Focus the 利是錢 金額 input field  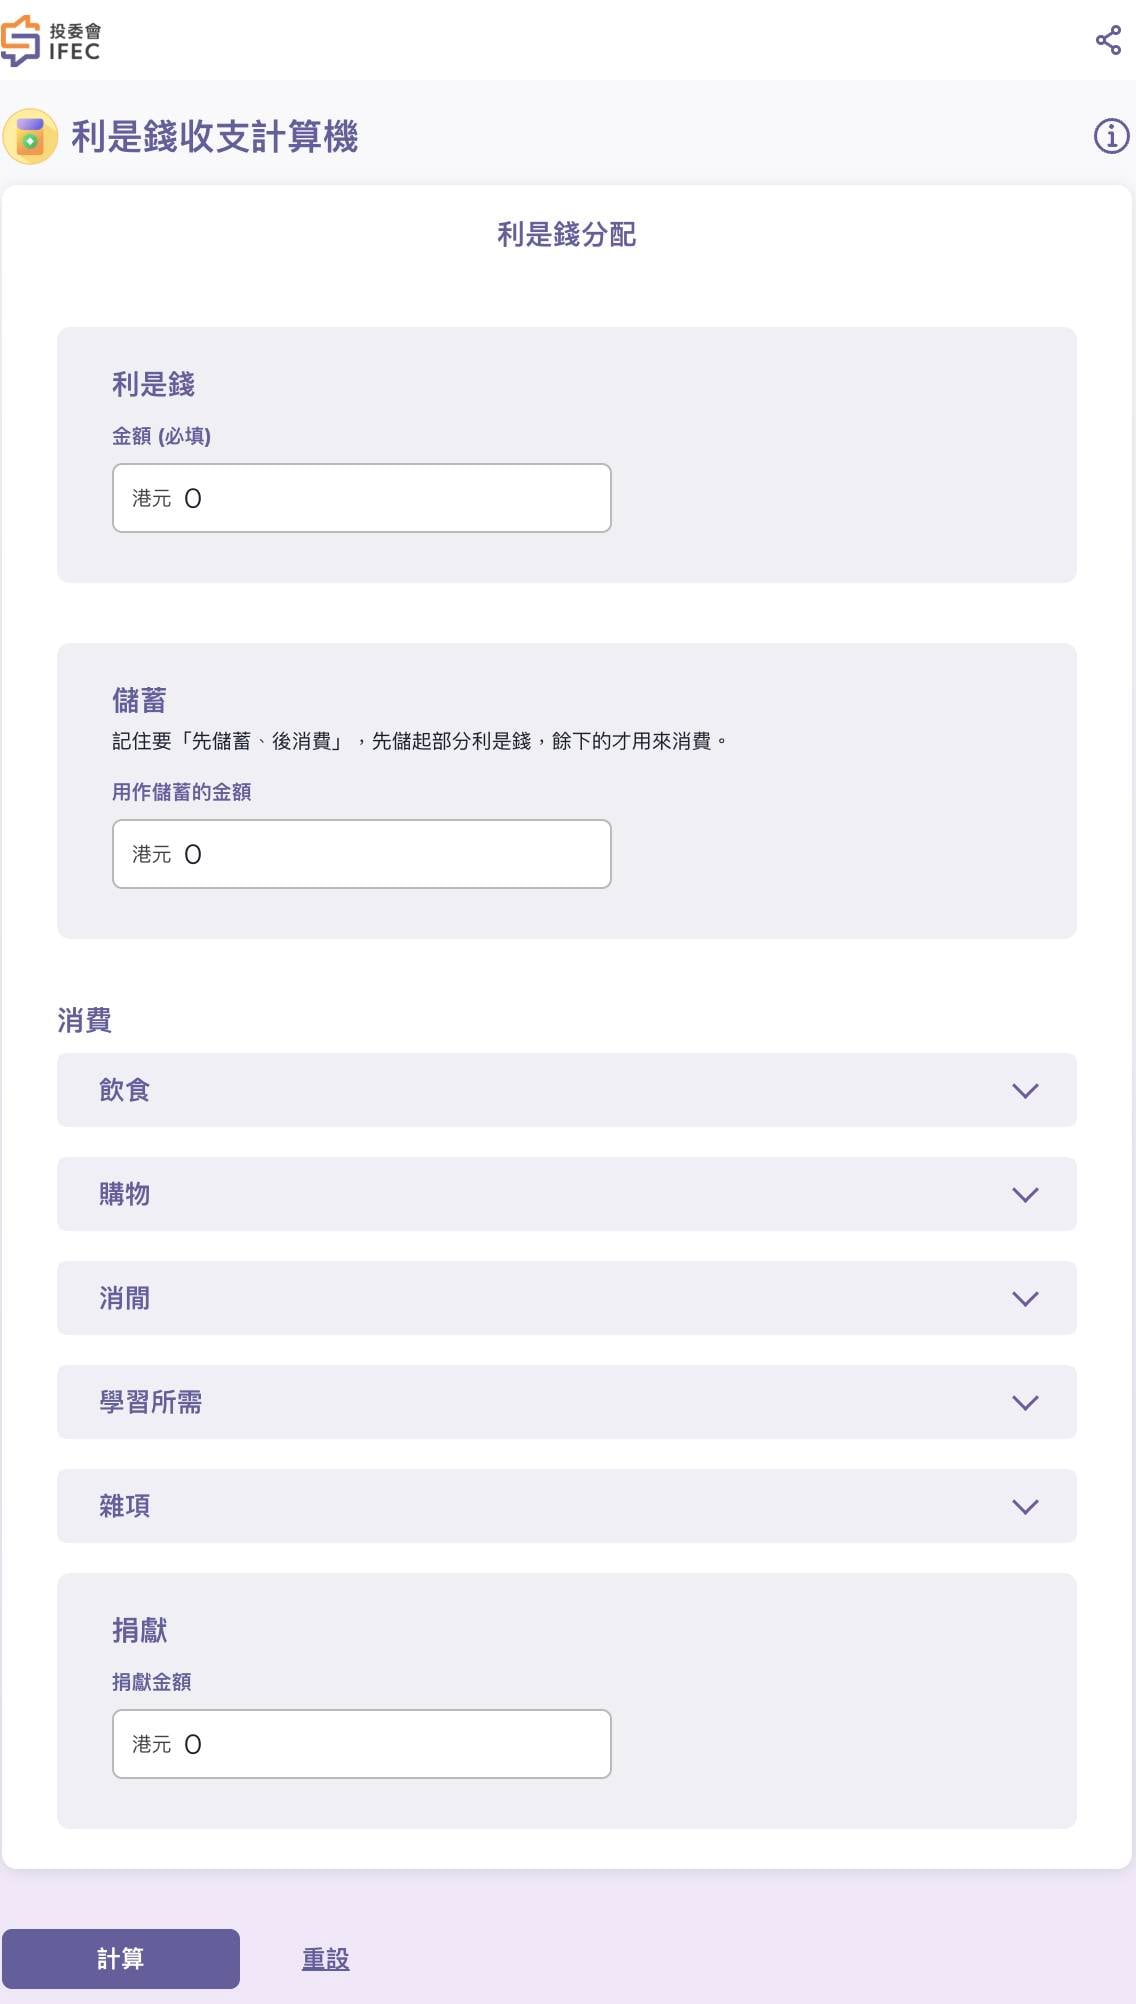[x=380, y=498]
